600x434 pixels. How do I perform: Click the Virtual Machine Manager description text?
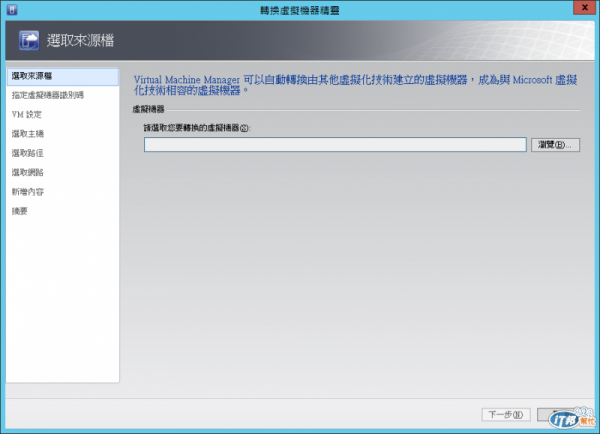[x=355, y=85]
